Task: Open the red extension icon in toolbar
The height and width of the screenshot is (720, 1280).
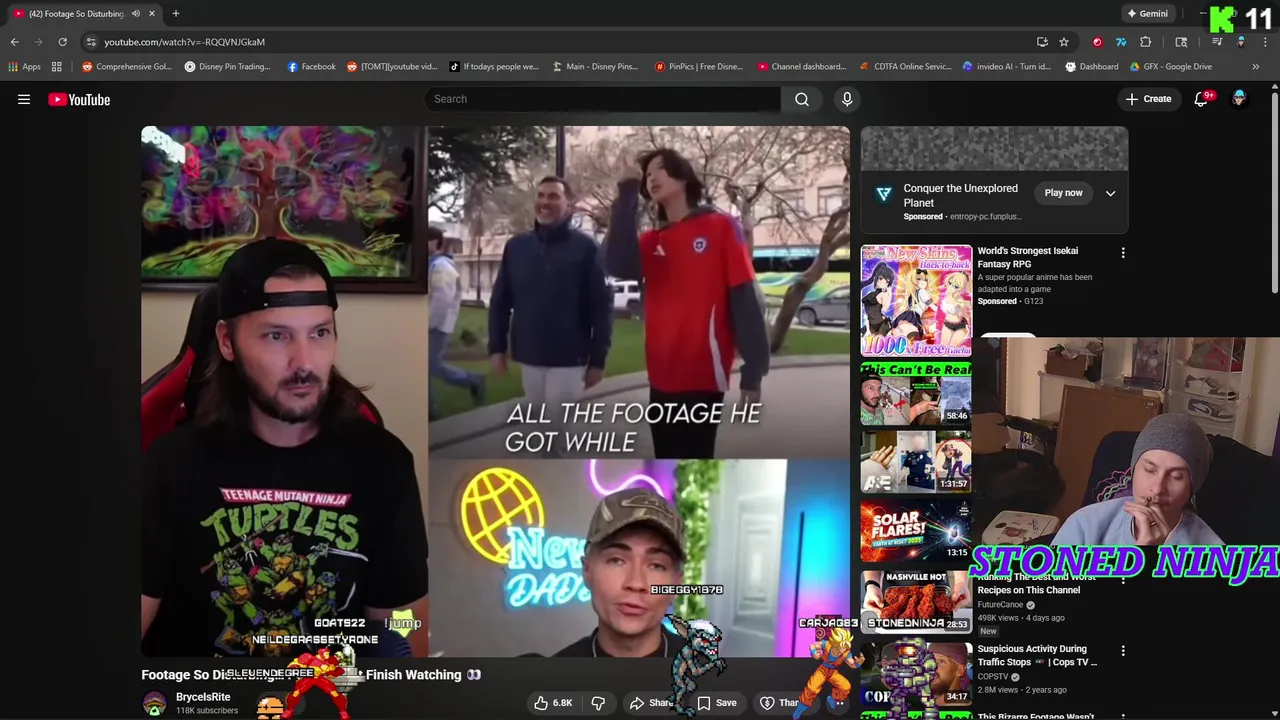Action: 1097,42
